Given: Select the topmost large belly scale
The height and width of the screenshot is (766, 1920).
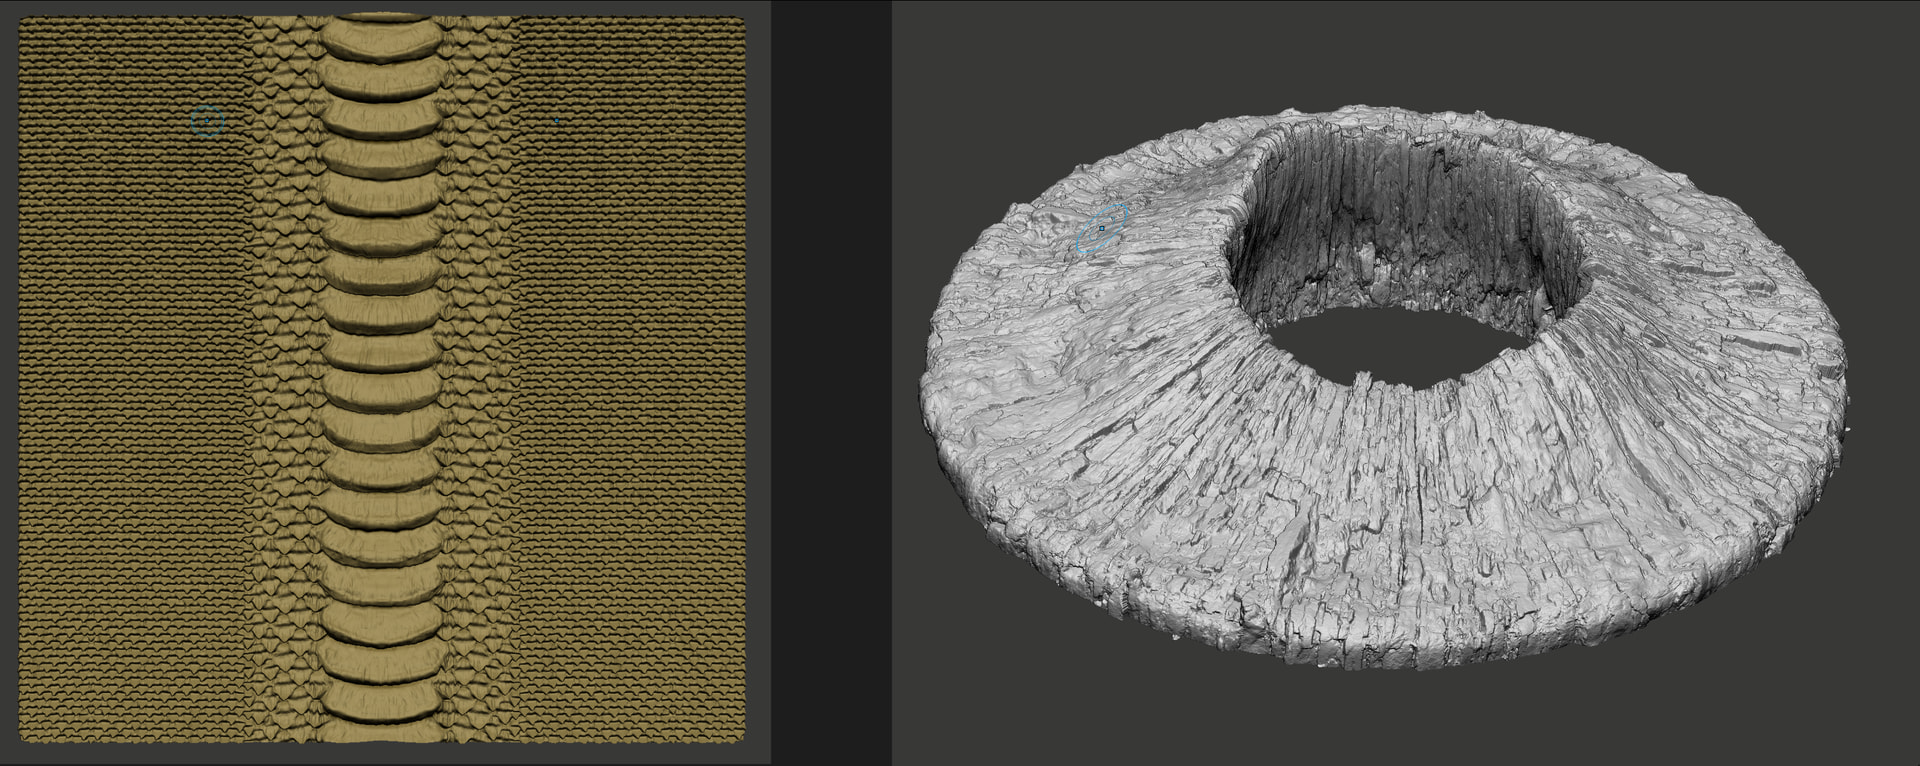Looking at the screenshot, I should (380, 40).
